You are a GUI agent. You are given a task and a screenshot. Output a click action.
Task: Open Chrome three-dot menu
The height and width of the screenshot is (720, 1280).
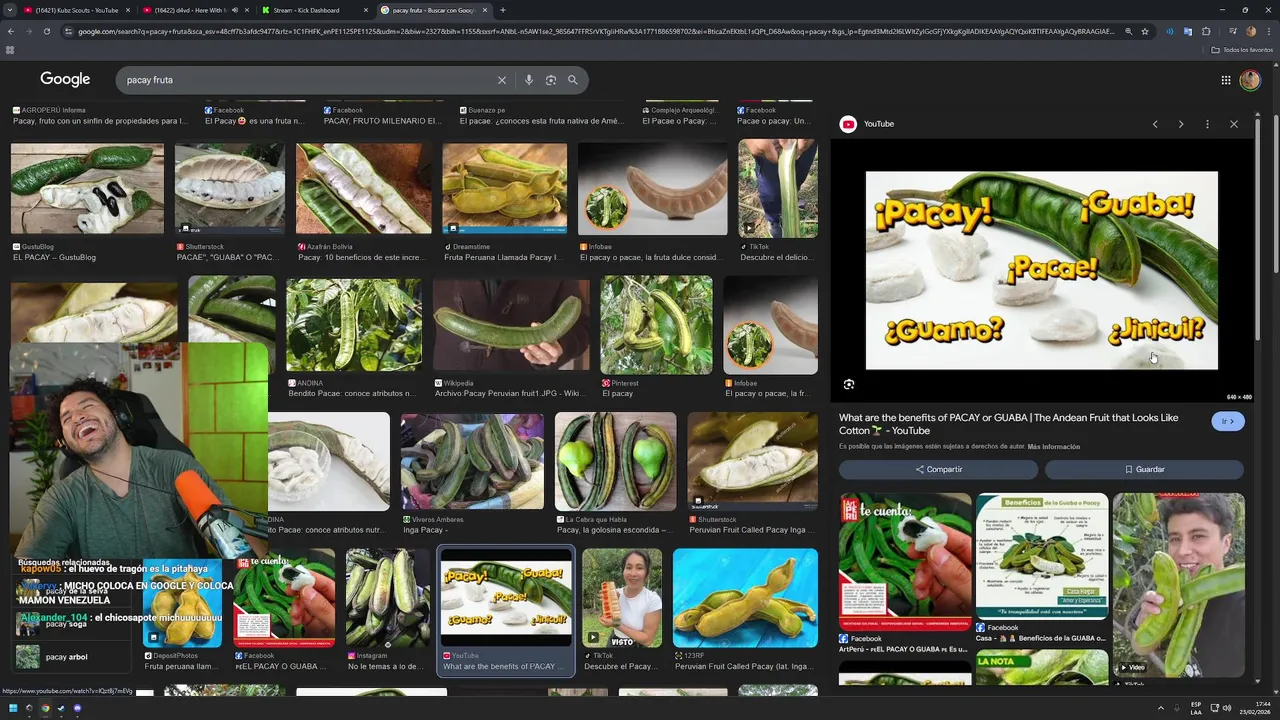click(1268, 31)
